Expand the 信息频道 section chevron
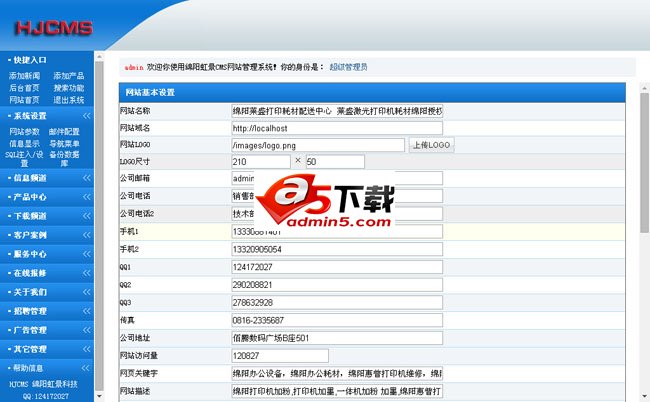650x402 pixels. [87, 178]
